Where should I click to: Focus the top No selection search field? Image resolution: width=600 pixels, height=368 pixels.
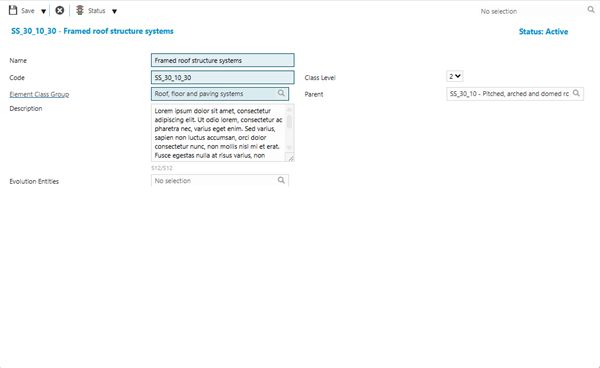[532, 11]
